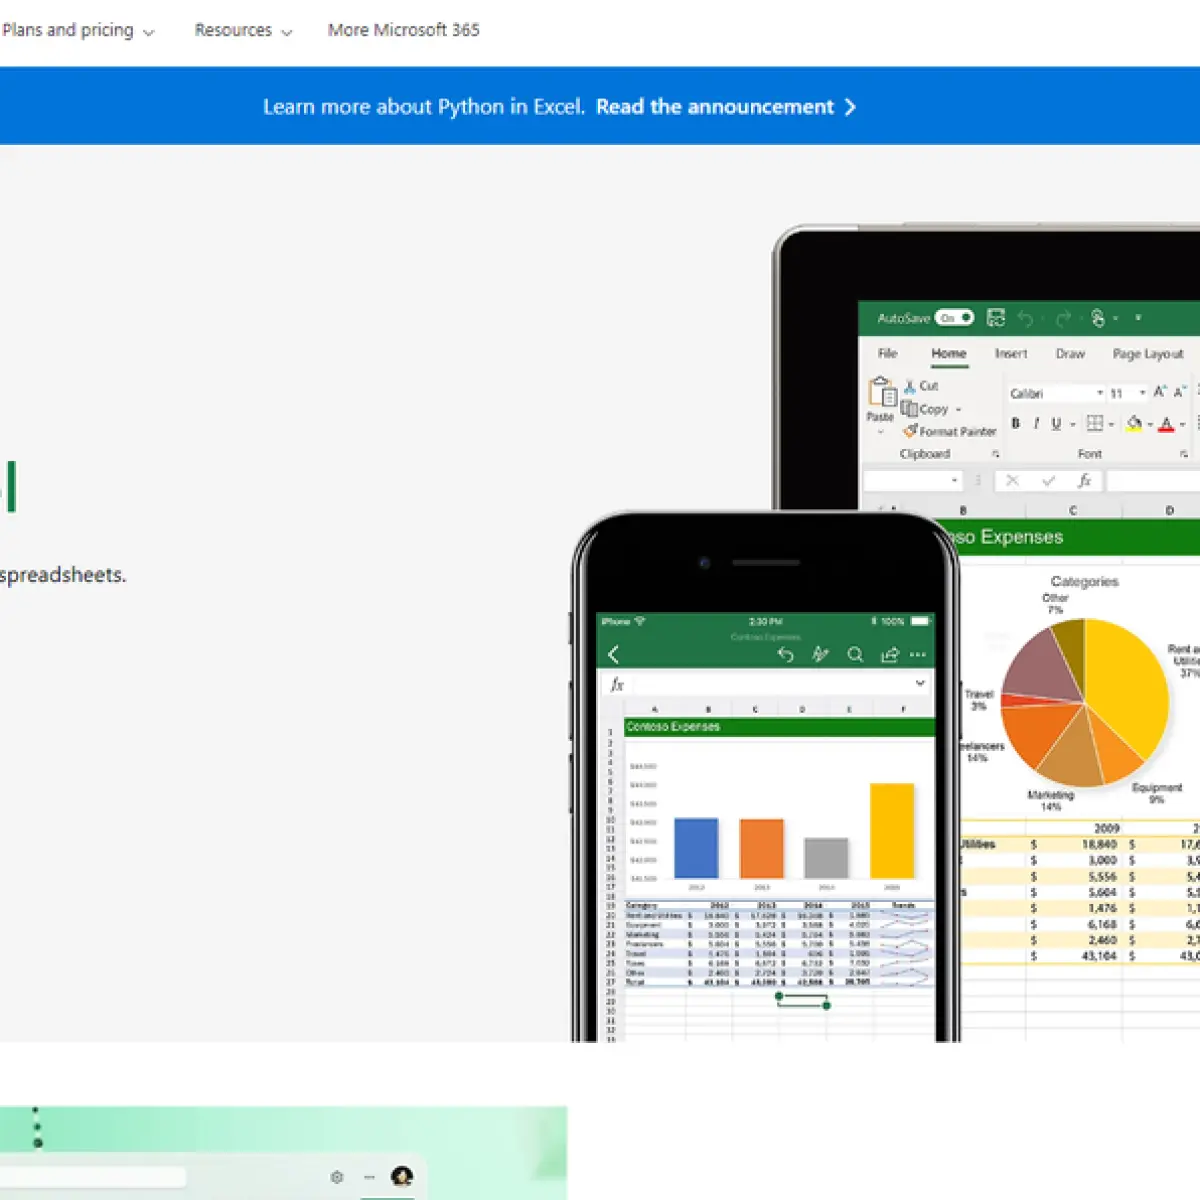Viewport: 1200px width, 1200px height.
Task: Tap the fx icon in phone formula bar
Action: (617, 684)
